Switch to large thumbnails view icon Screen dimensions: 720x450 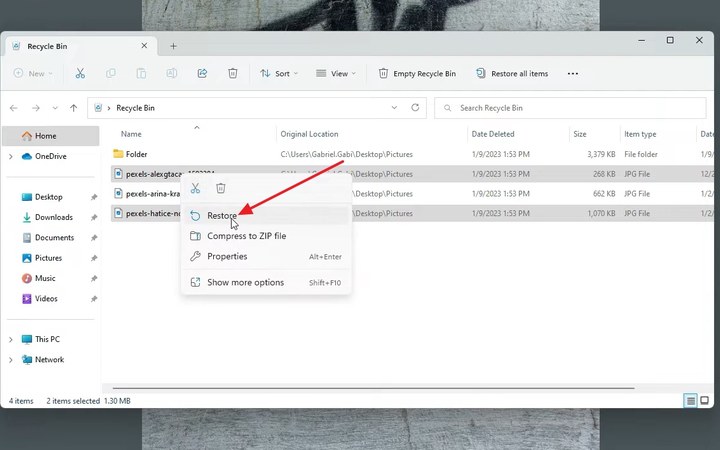click(x=704, y=400)
